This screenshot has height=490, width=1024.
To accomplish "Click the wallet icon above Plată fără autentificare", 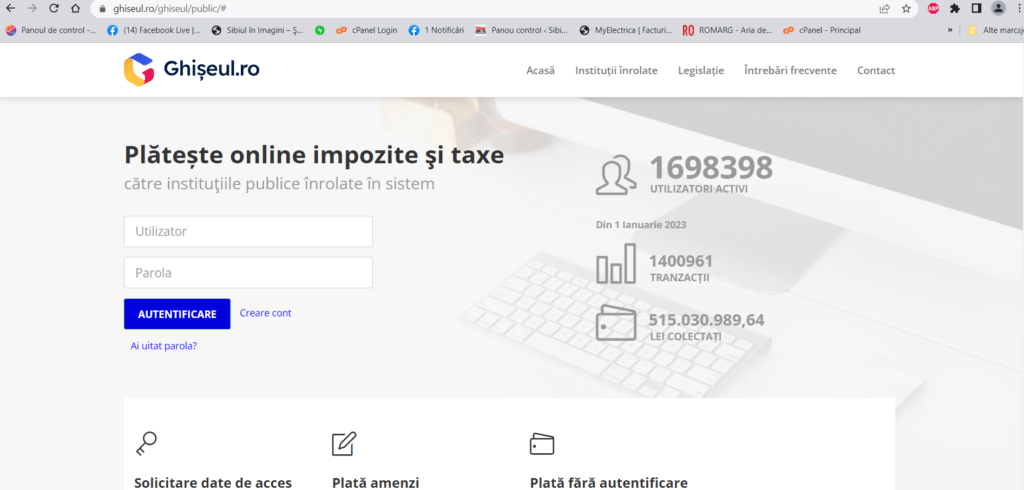I will pos(541,444).
